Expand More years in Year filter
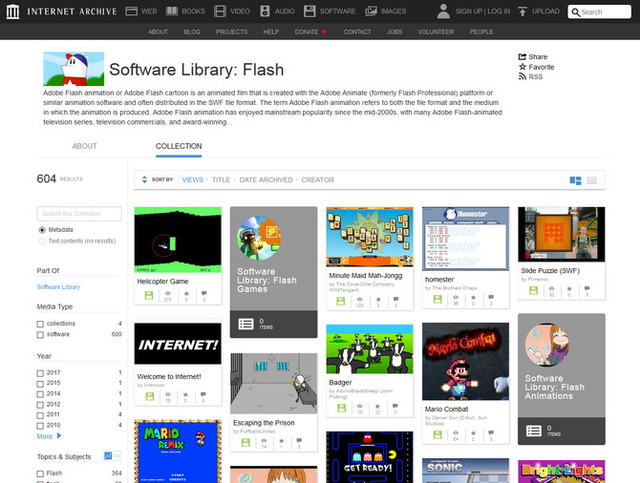640x483 pixels. 45,436
